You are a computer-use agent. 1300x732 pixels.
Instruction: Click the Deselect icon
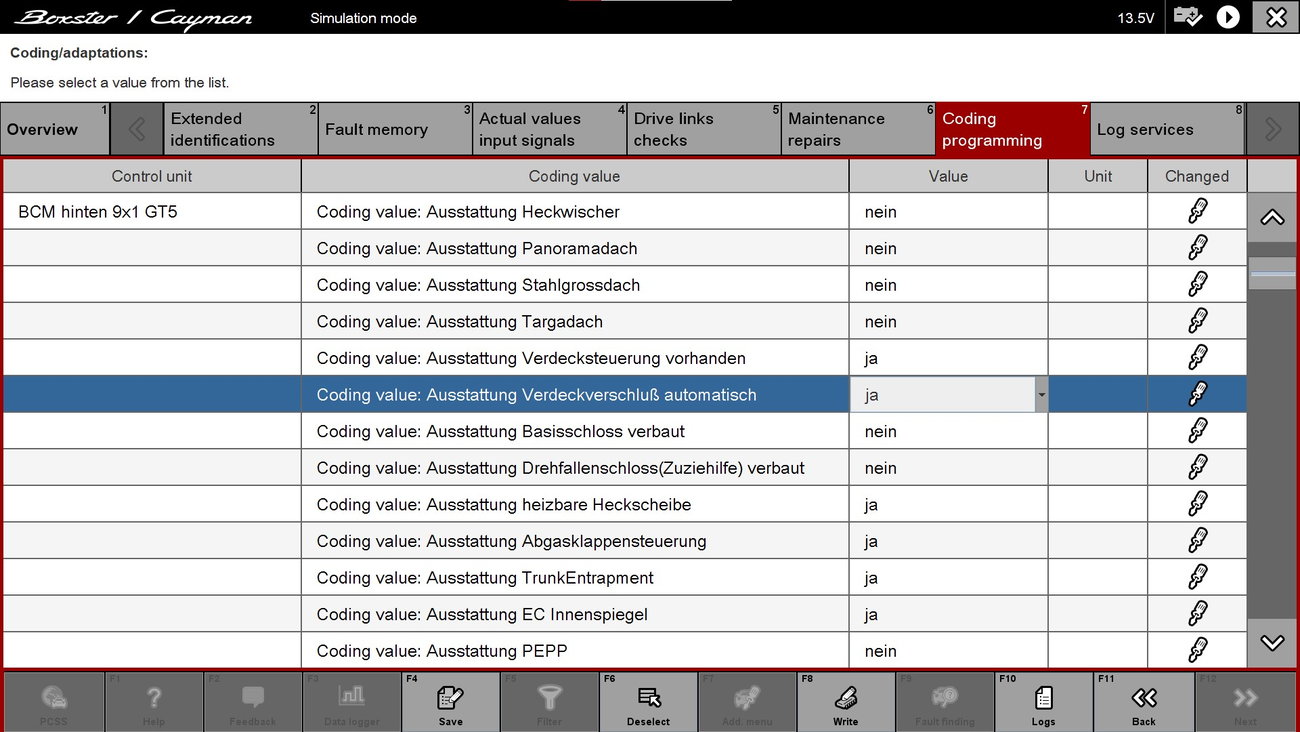tap(648, 698)
